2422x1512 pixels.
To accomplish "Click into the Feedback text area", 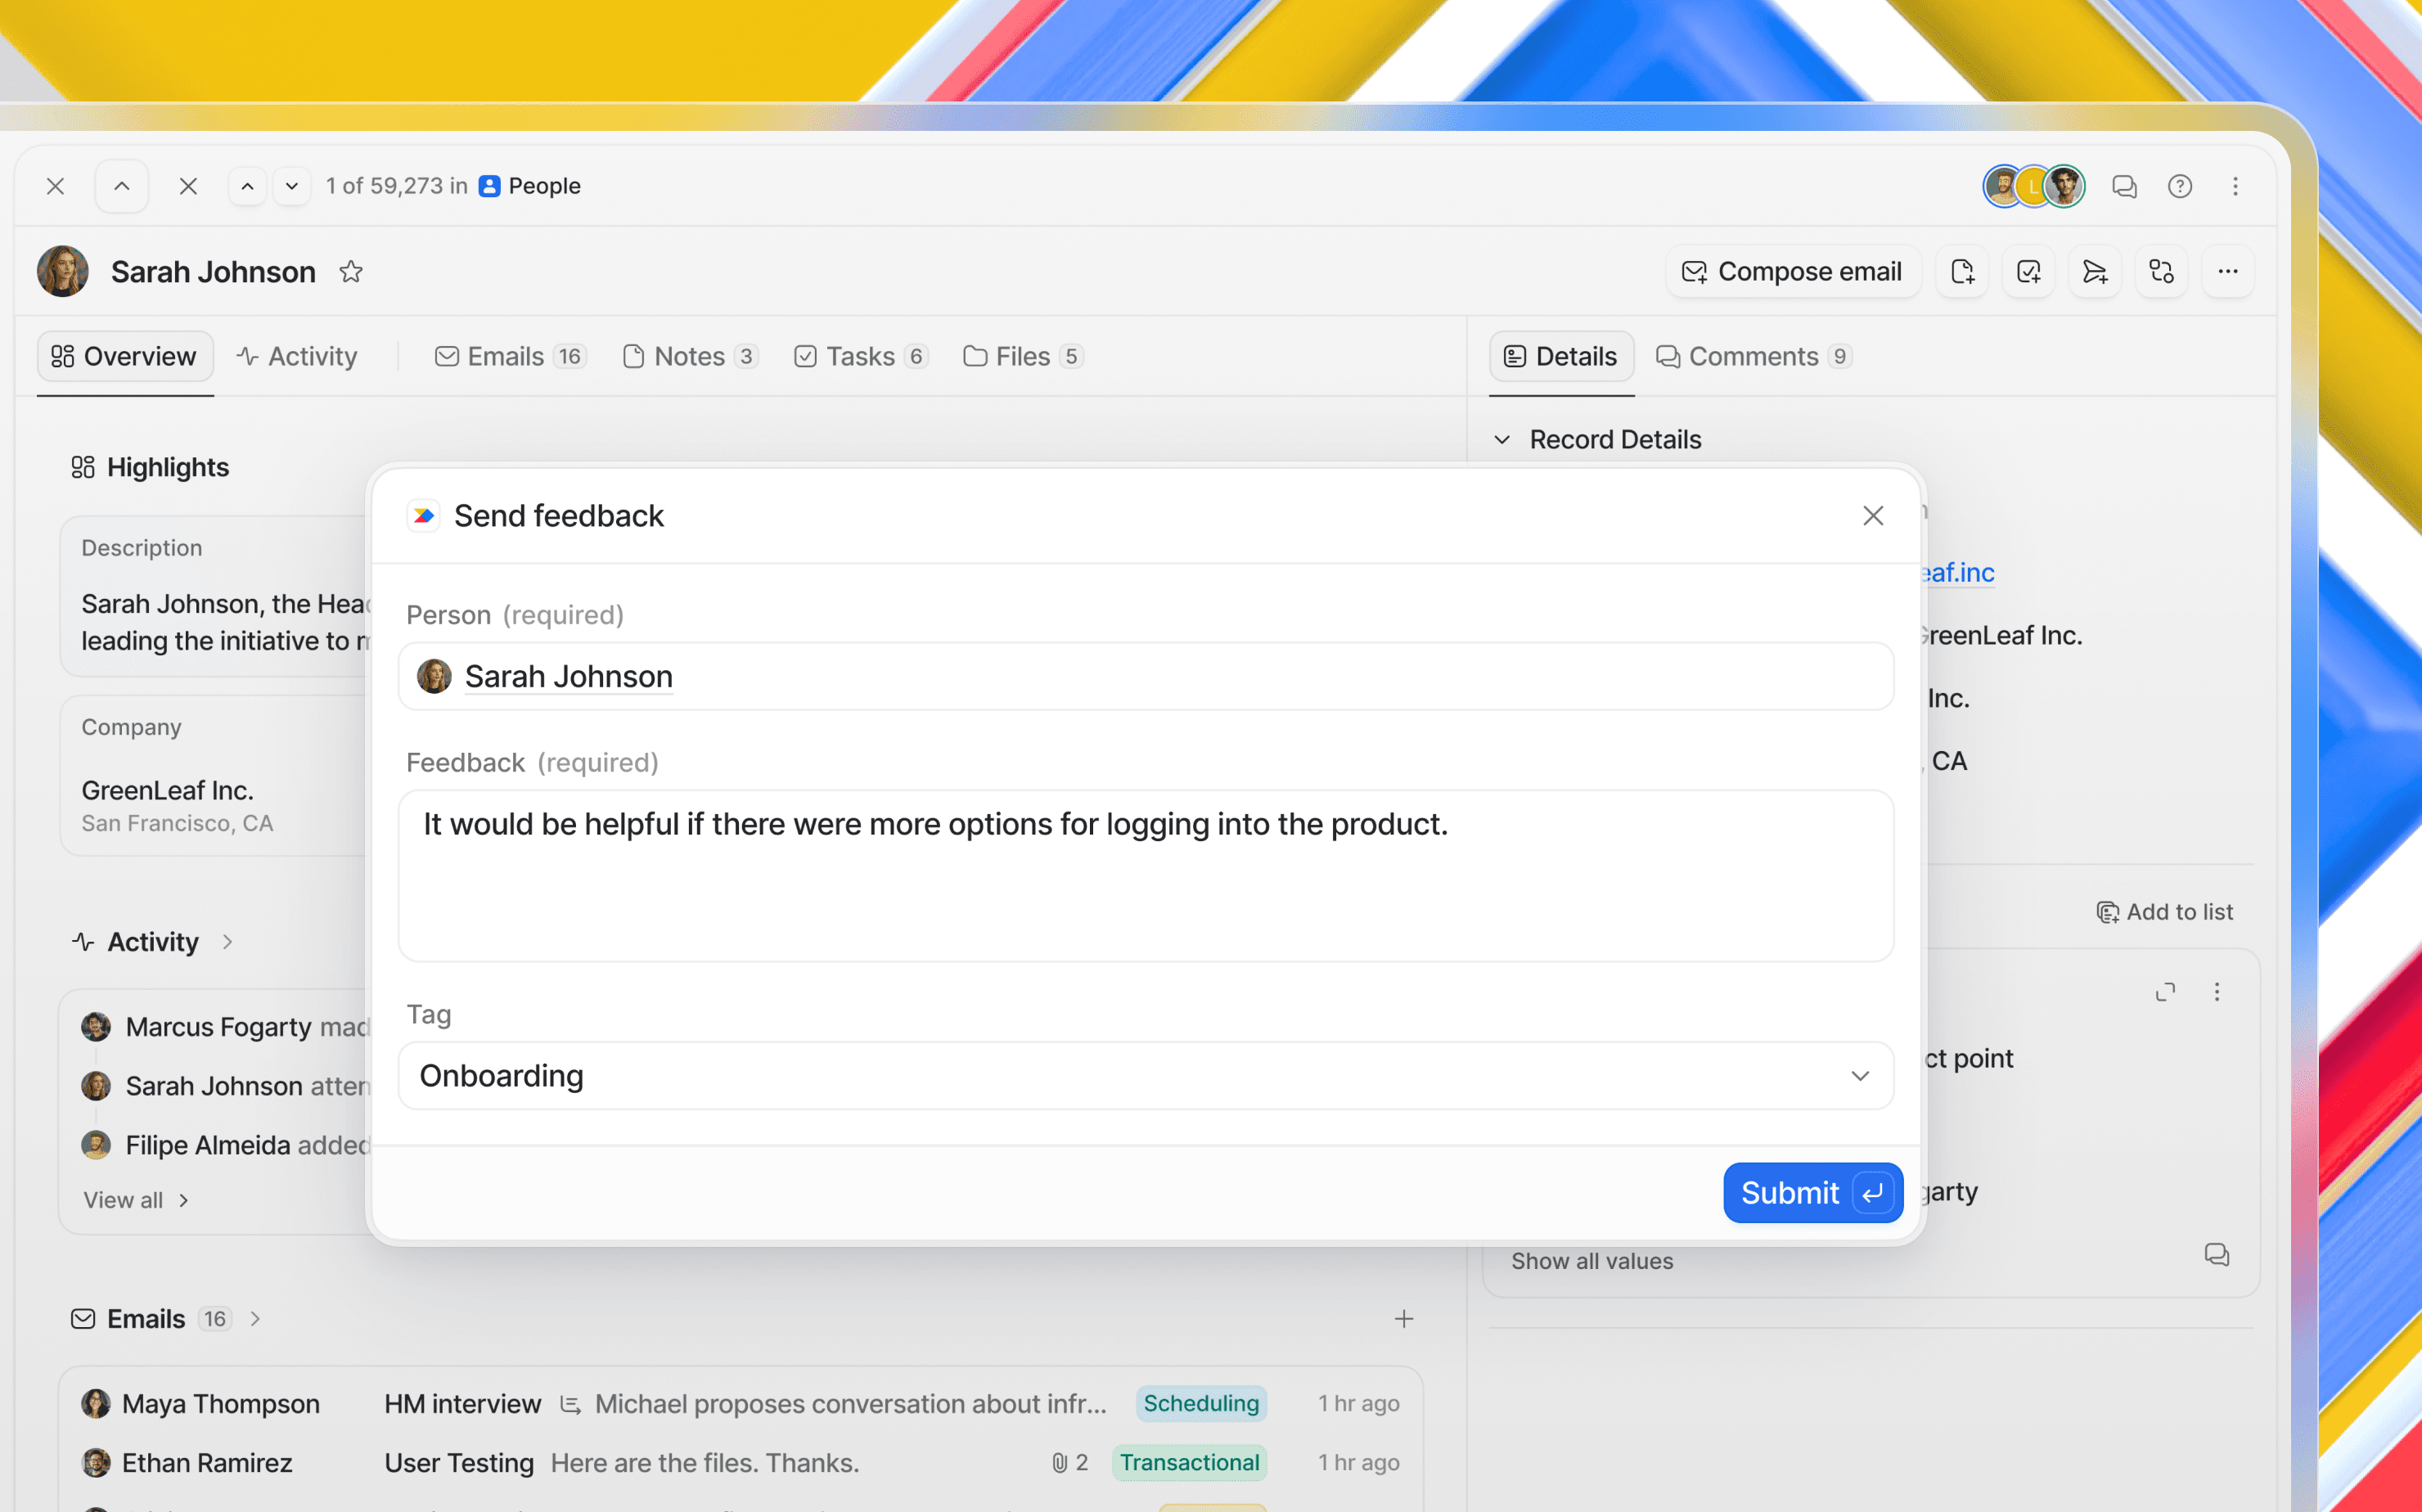I will pos(1145,877).
